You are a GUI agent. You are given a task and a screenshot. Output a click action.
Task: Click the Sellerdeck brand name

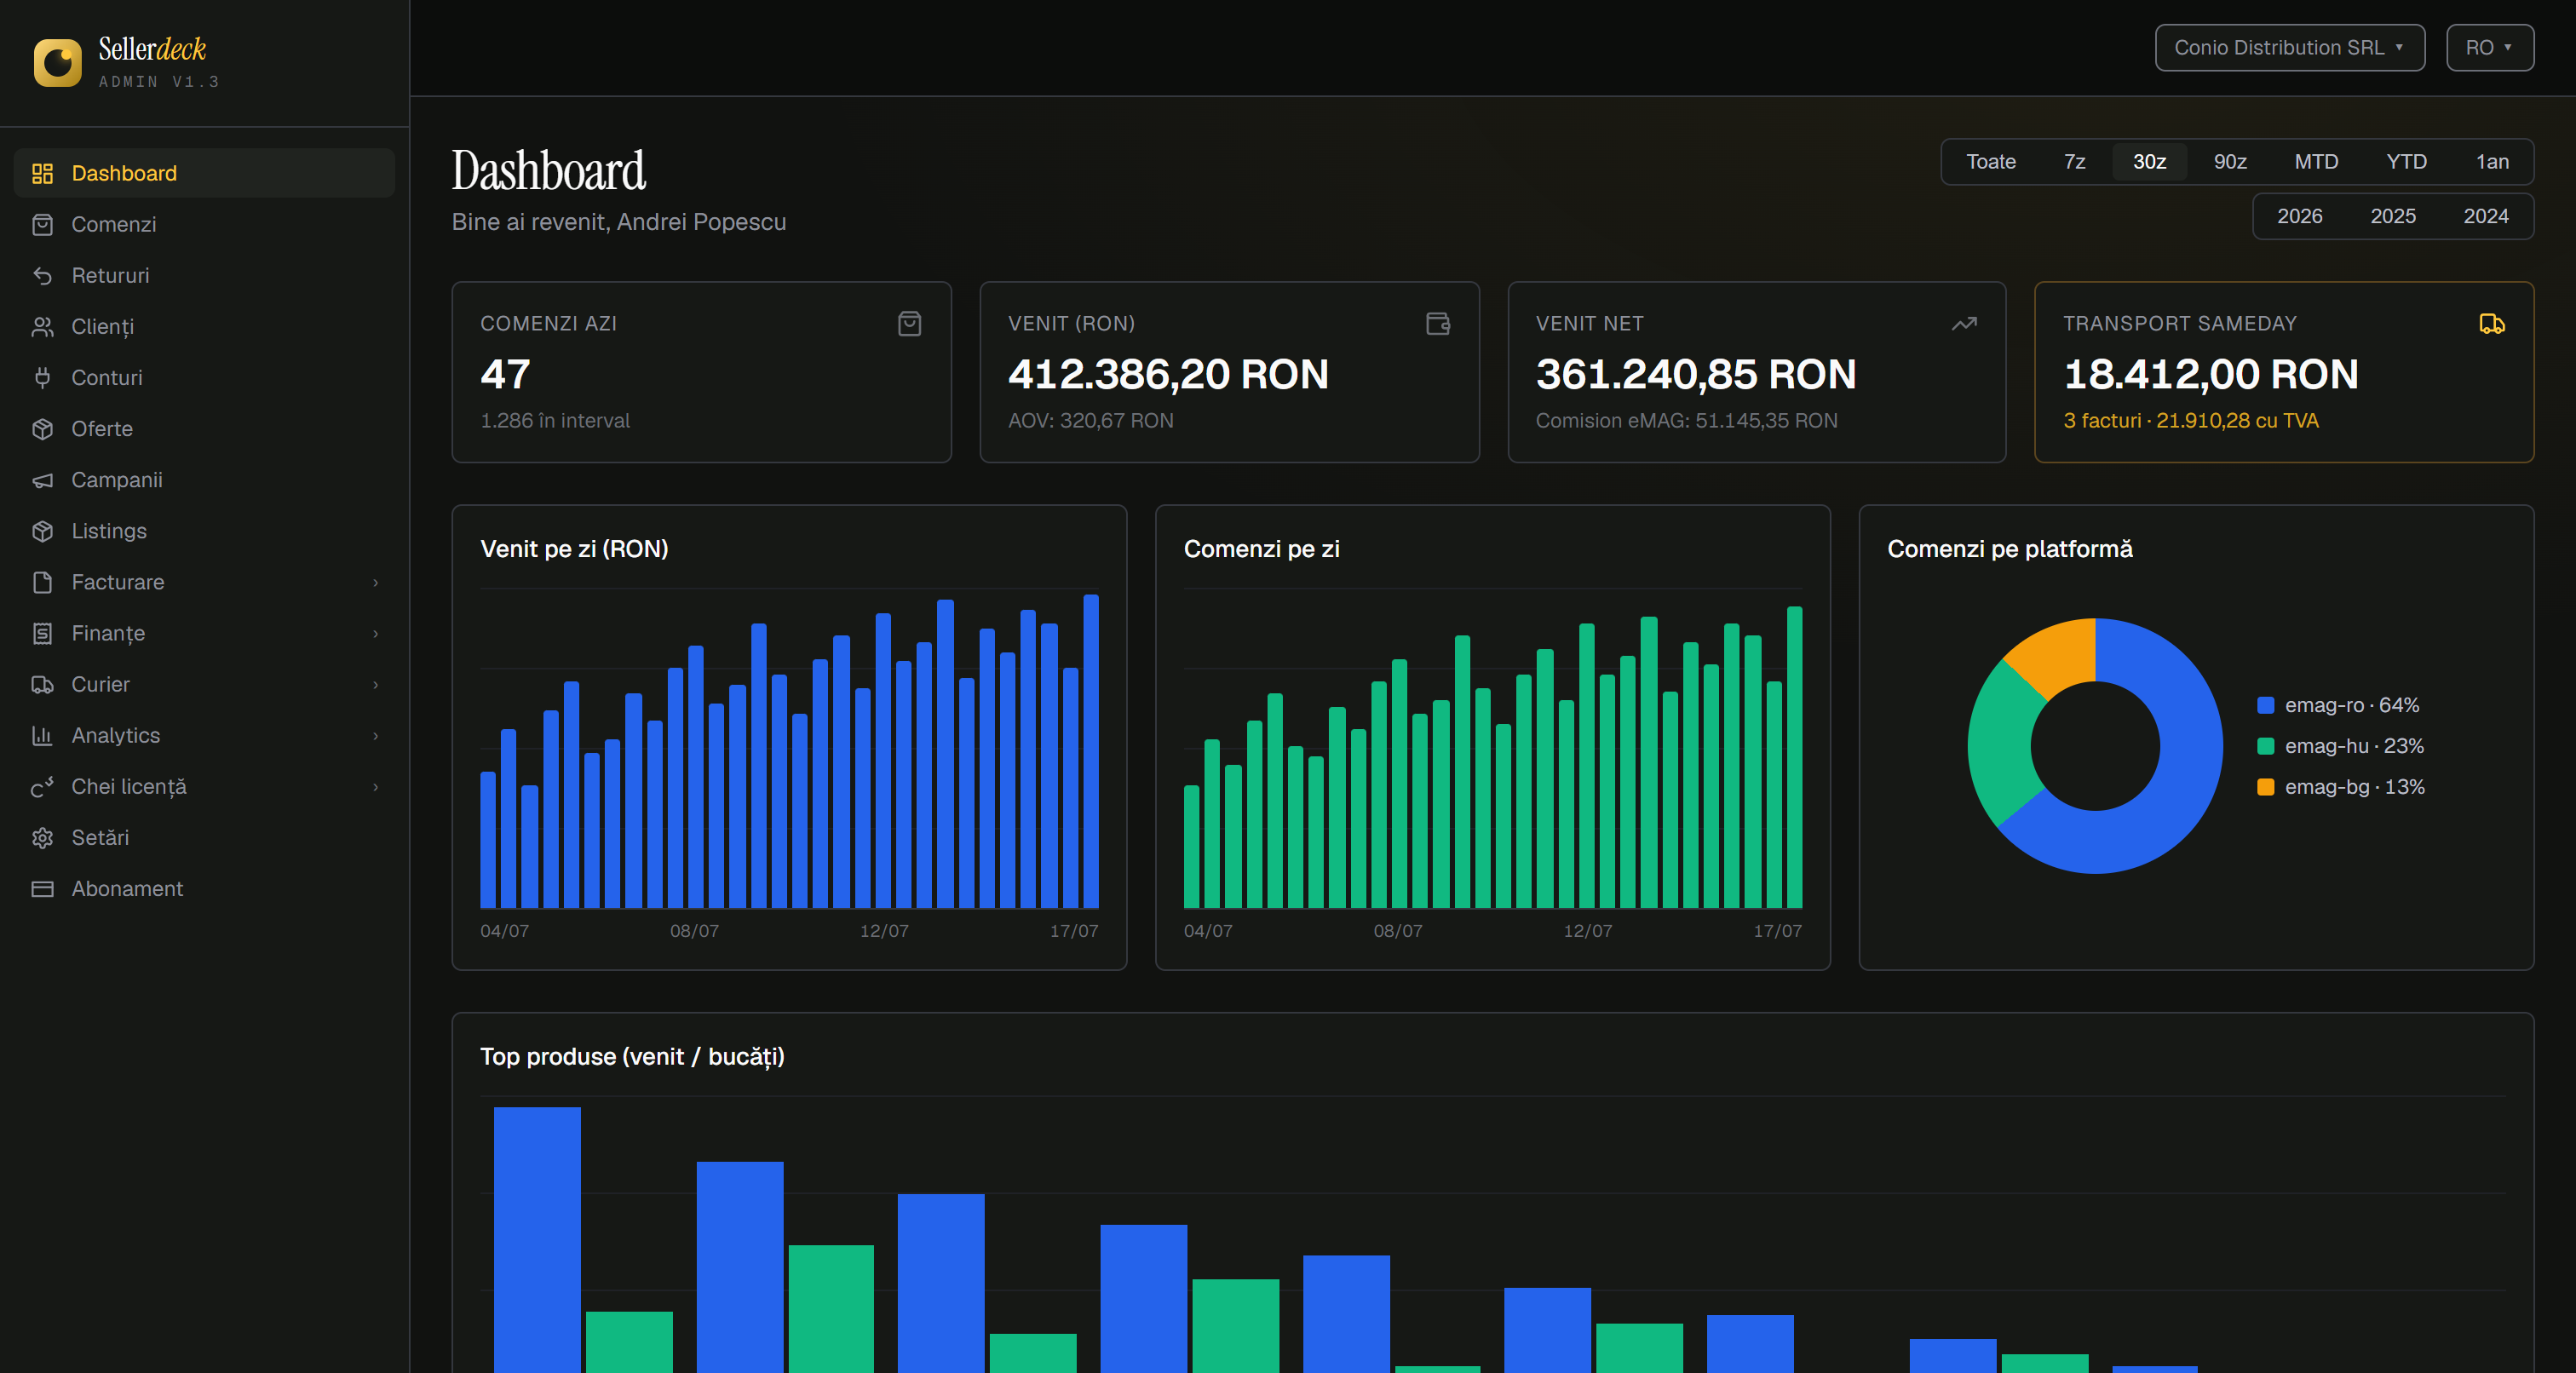[x=152, y=49]
